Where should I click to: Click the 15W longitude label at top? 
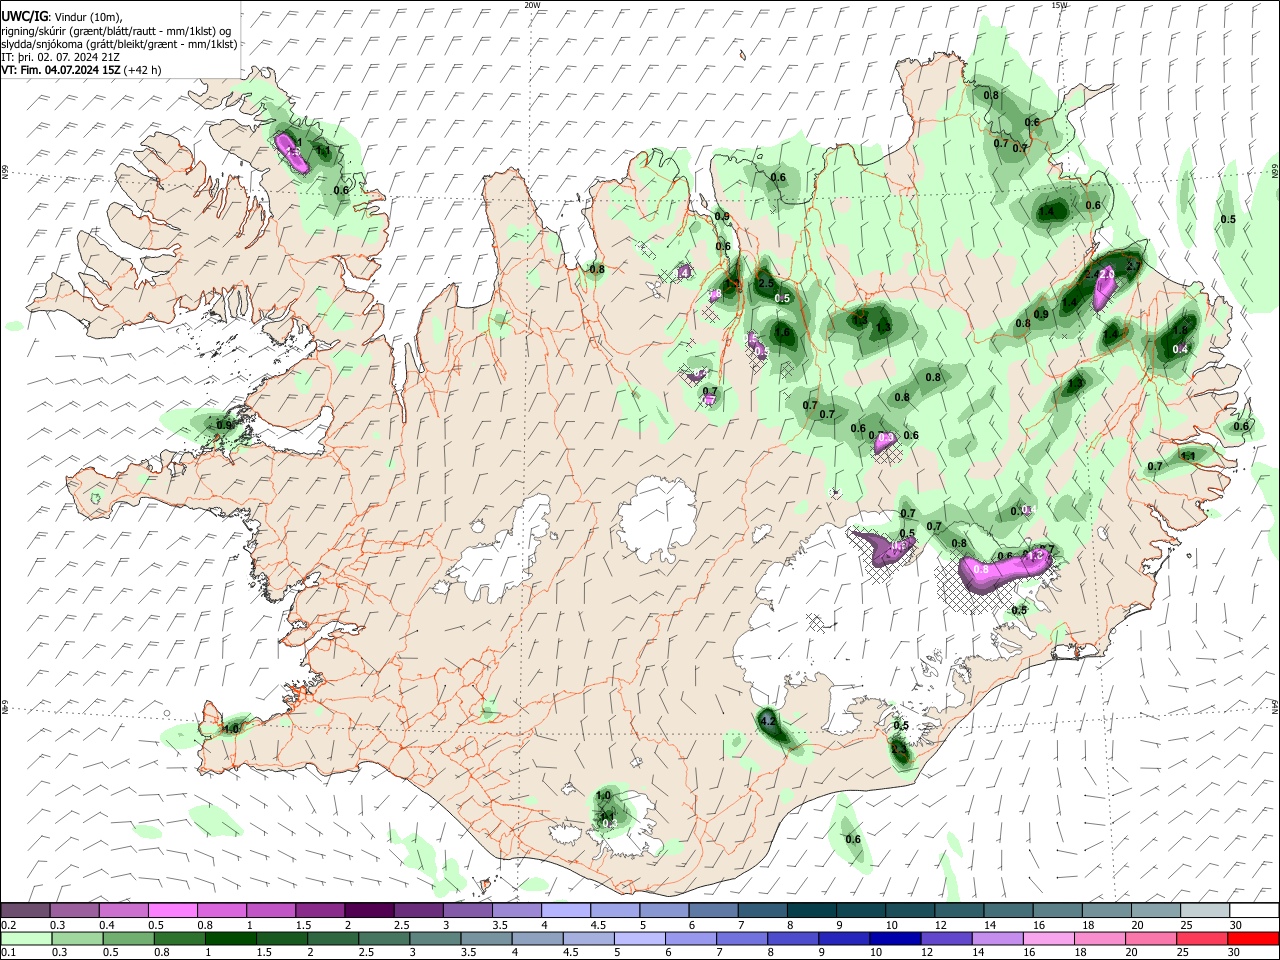[x=1059, y=5]
